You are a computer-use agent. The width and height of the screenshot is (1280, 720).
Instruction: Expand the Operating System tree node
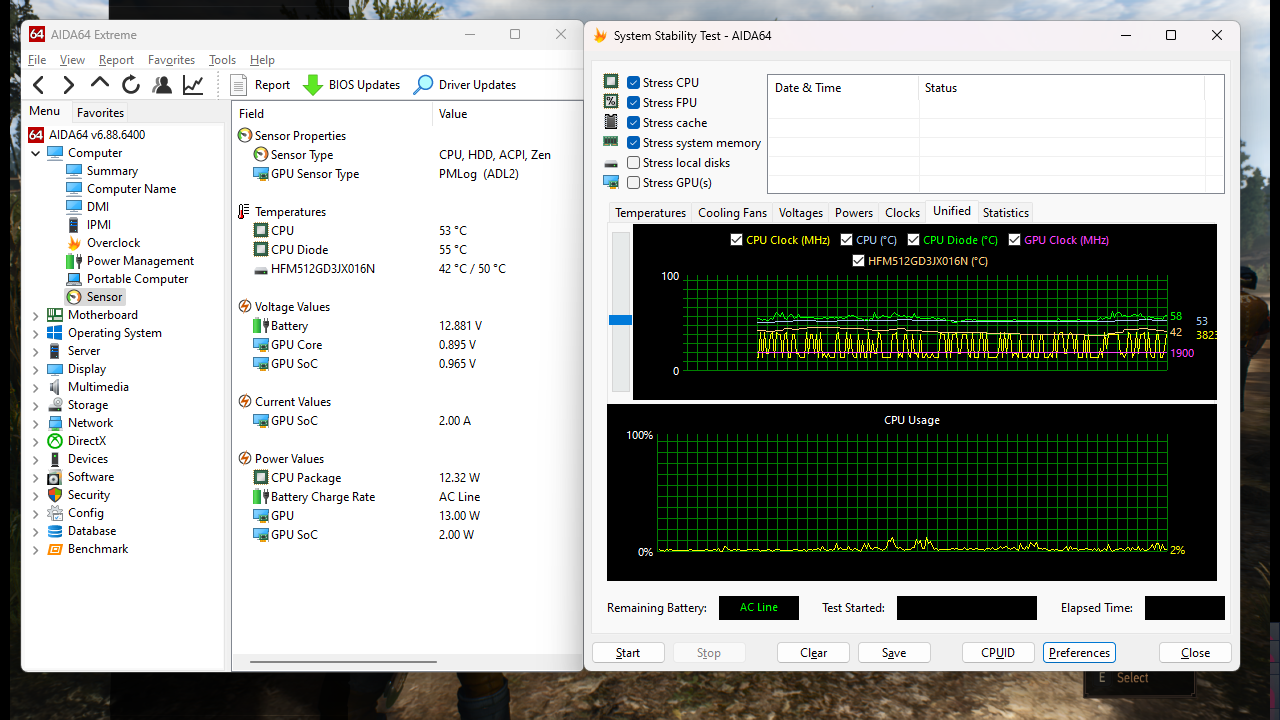pos(36,333)
